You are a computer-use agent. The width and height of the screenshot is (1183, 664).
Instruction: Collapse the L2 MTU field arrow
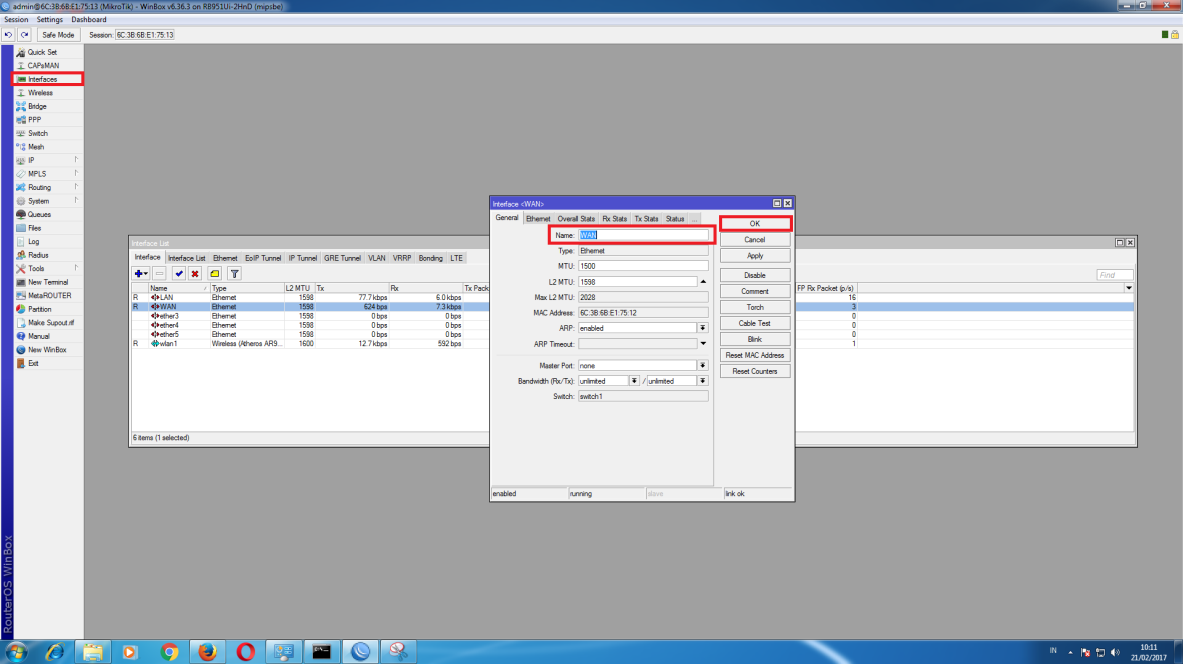point(703,281)
